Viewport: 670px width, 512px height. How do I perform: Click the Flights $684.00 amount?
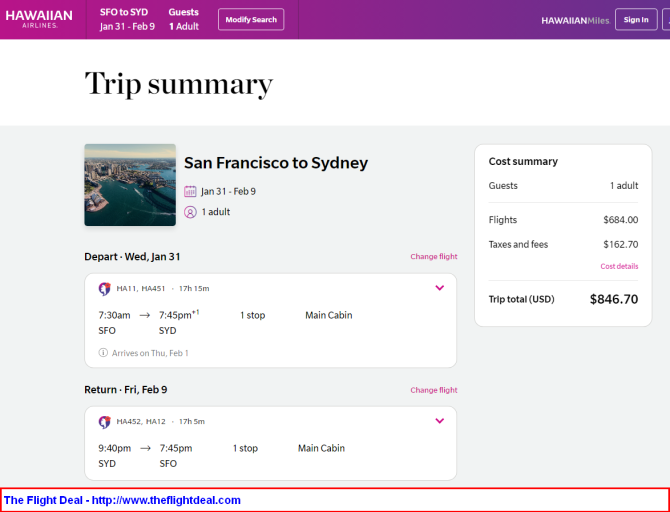tap(620, 220)
